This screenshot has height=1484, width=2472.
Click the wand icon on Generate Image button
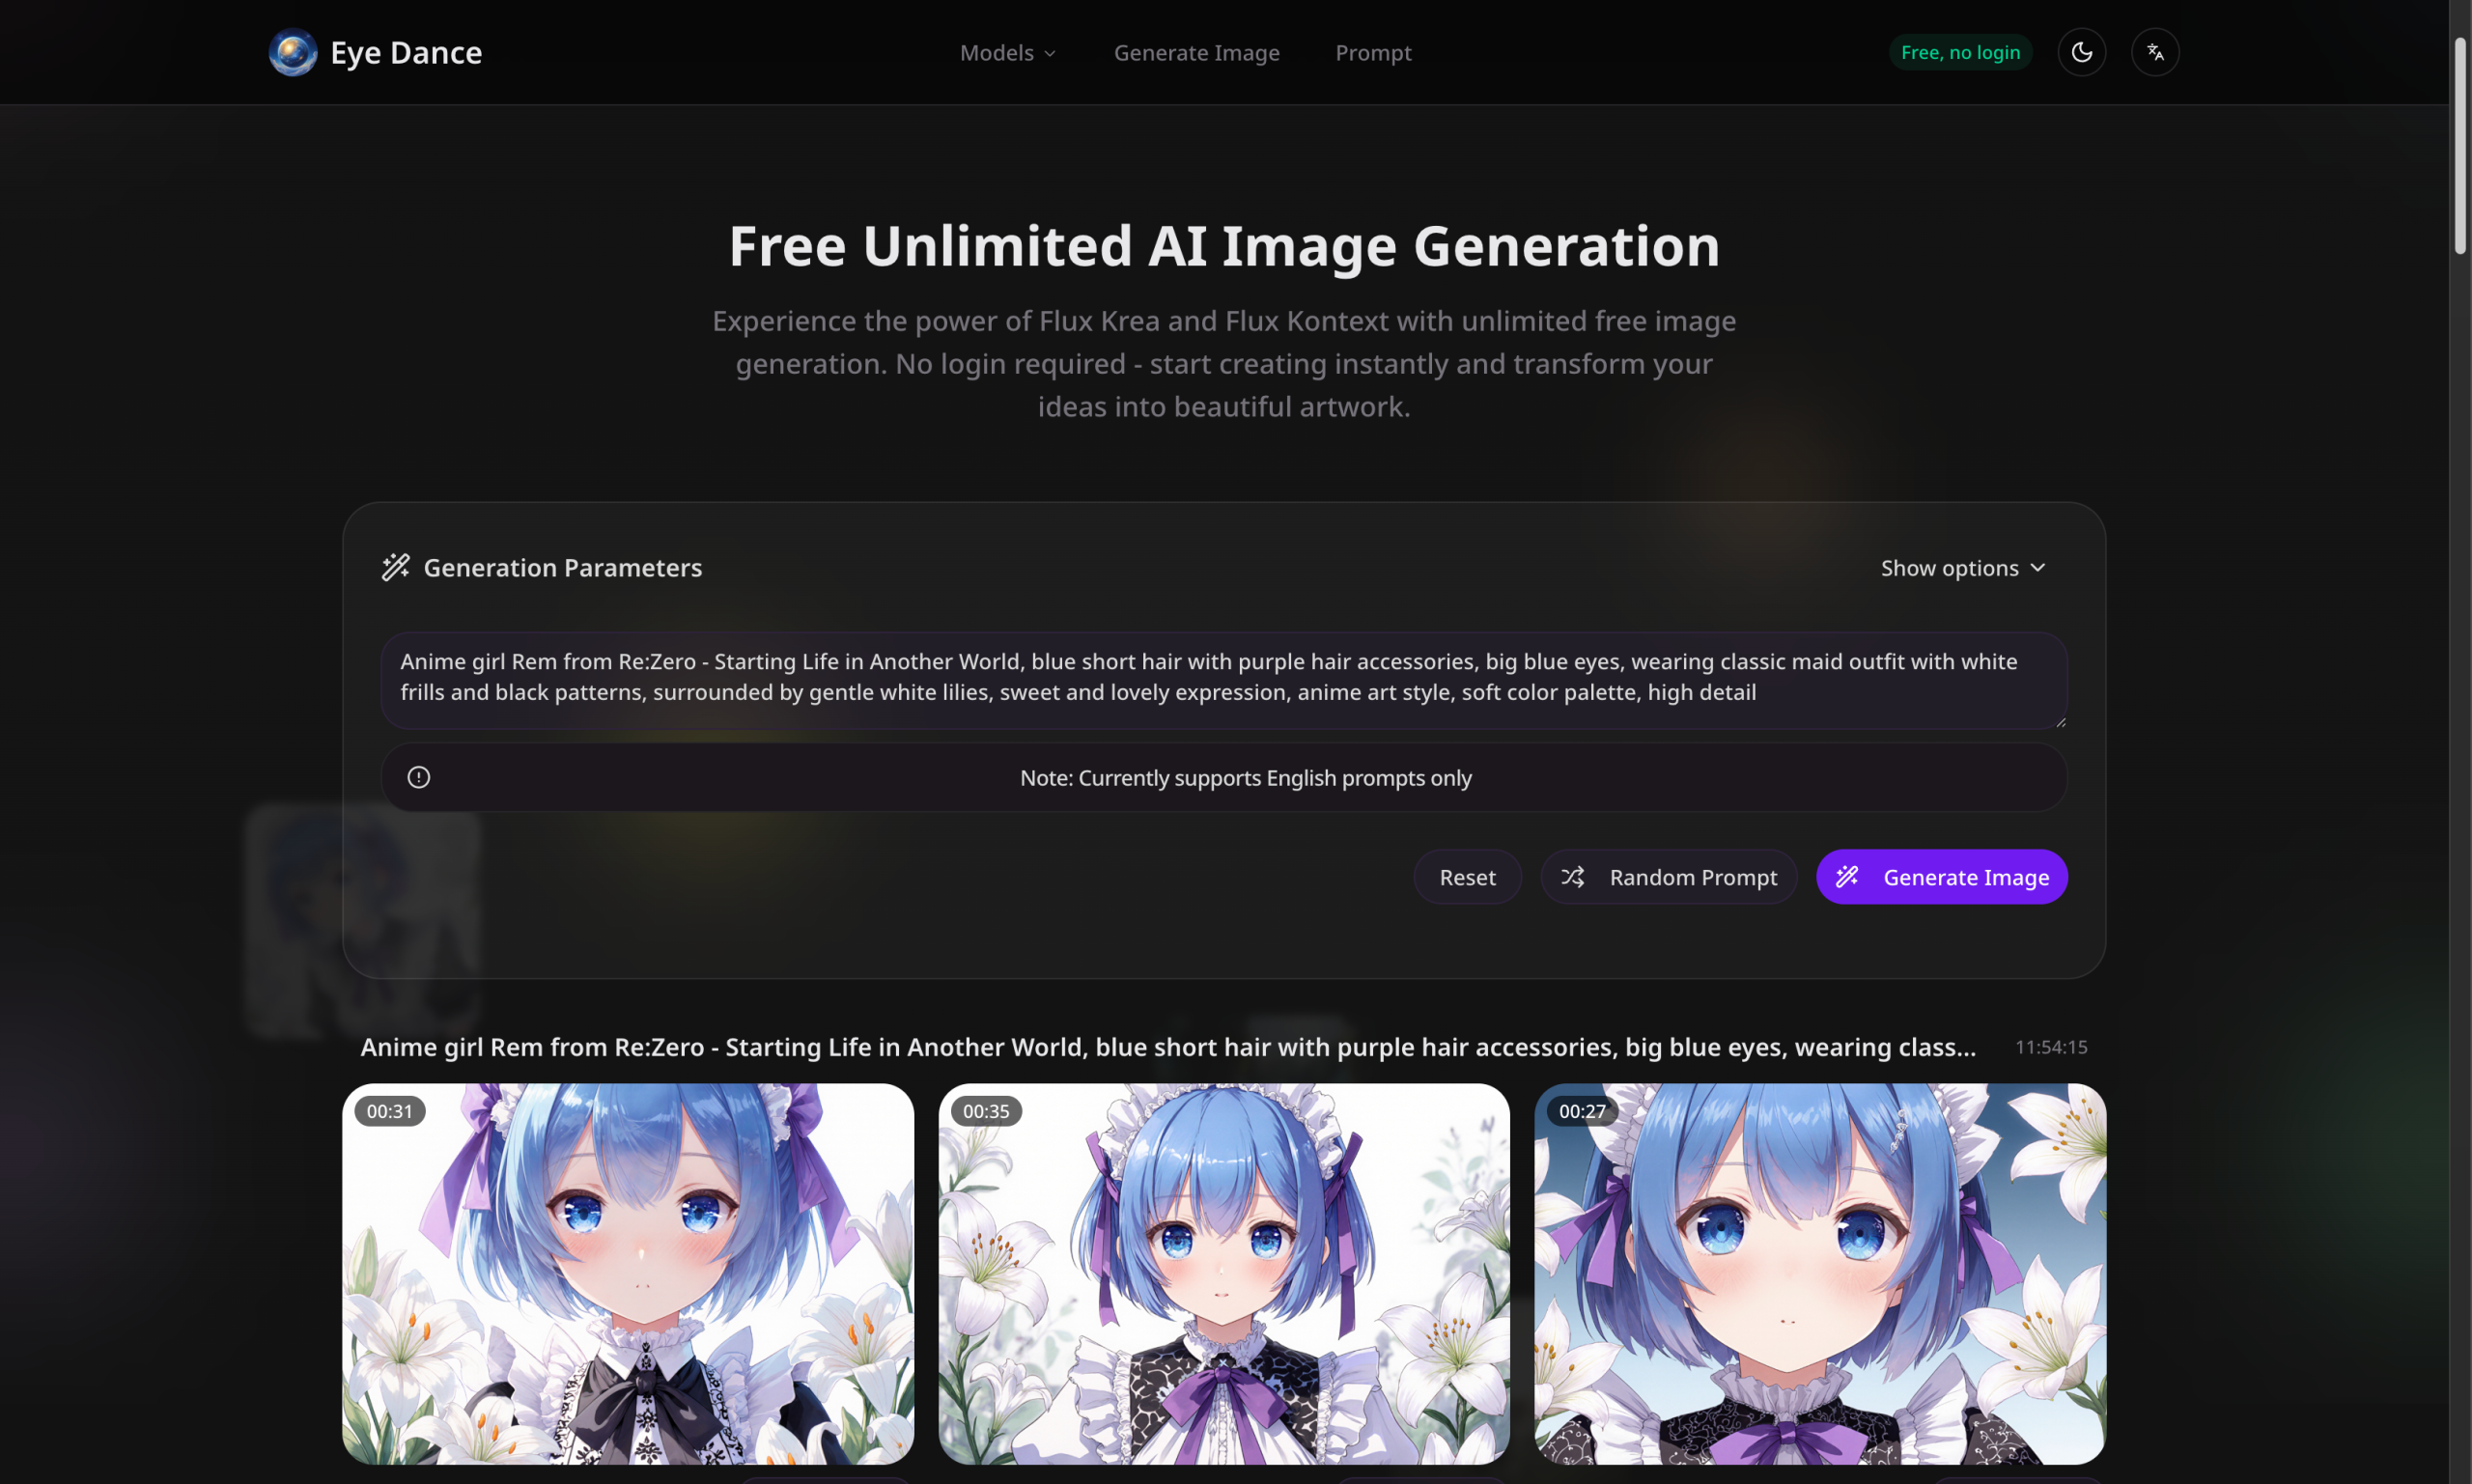(x=1847, y=877)
